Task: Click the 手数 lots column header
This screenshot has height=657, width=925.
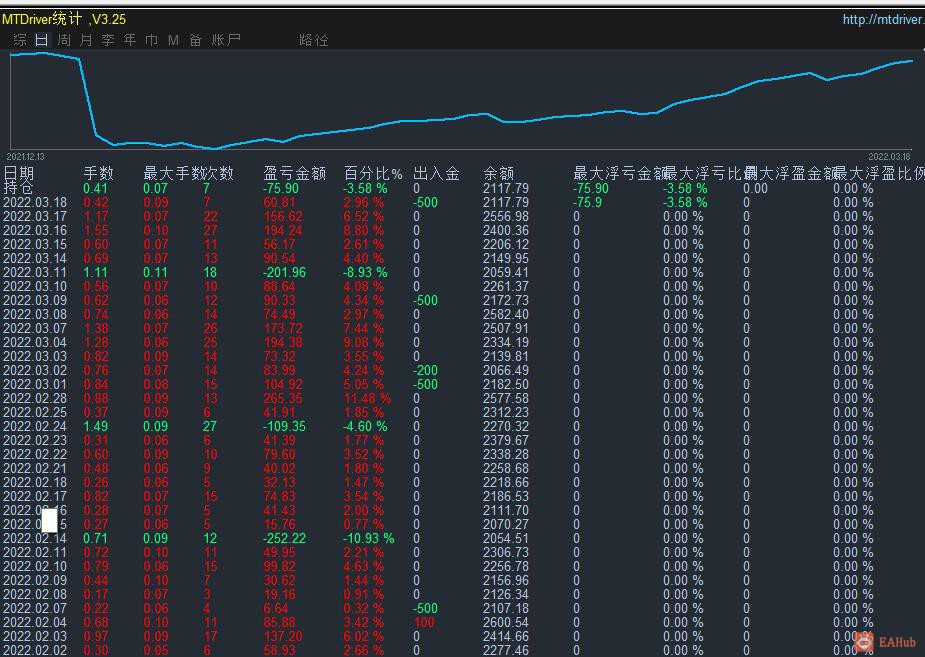Action: [99, 173]
